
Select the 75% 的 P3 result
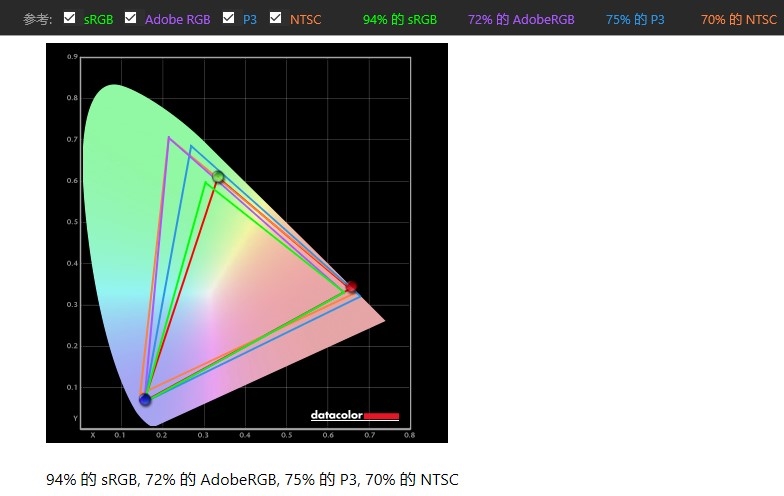(635, 20)
